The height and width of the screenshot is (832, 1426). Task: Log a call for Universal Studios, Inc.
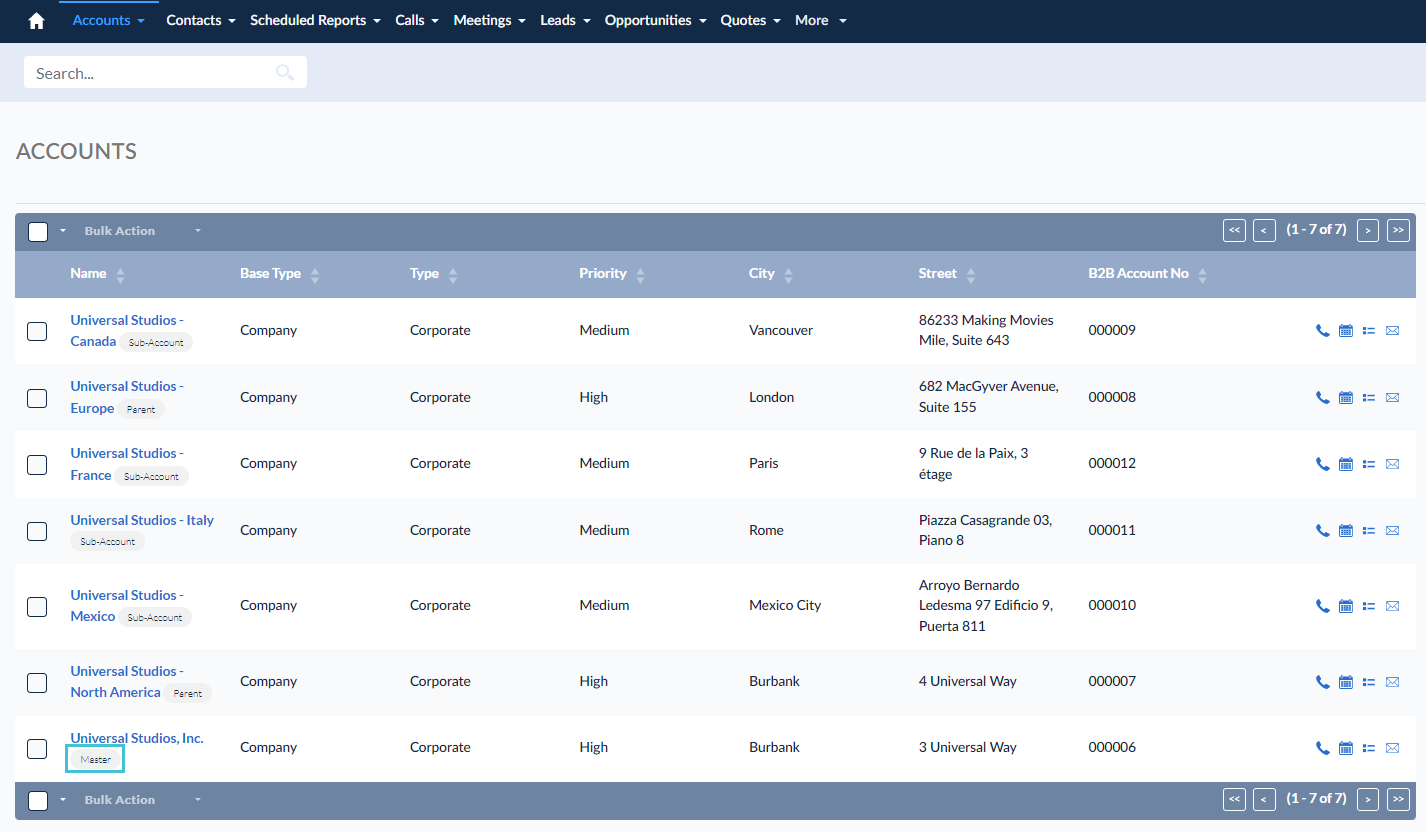pyautogui.click(x=1322, y=748)
